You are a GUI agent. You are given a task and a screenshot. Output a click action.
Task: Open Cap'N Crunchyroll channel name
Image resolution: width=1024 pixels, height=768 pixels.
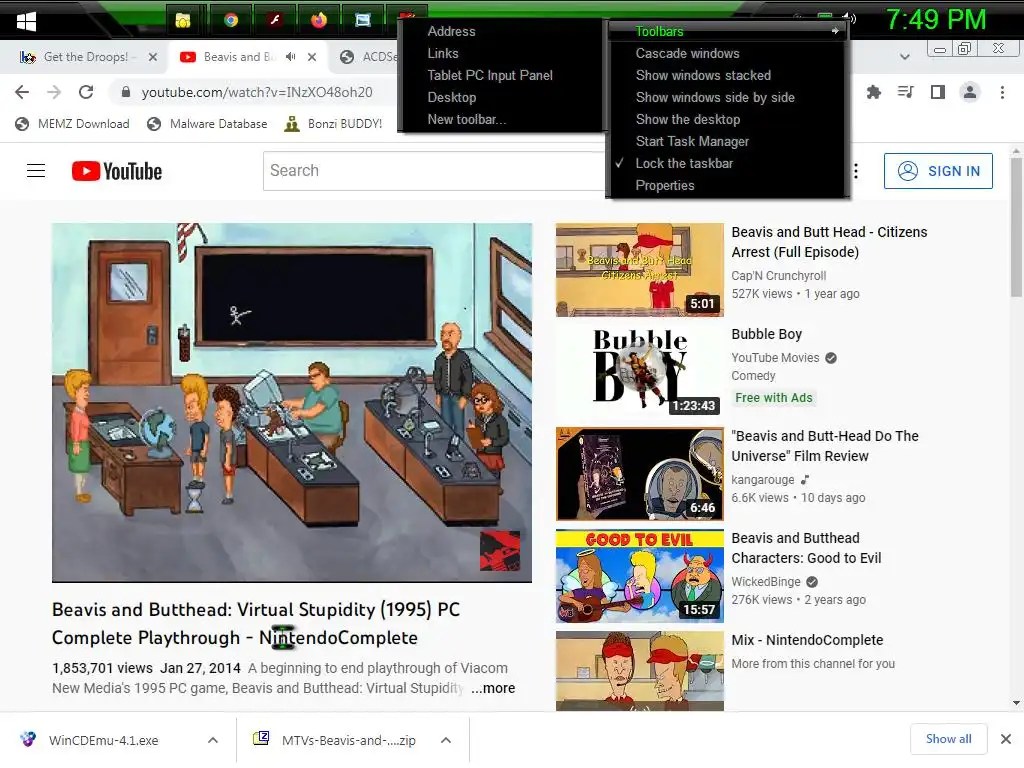(x=778, y=276)
